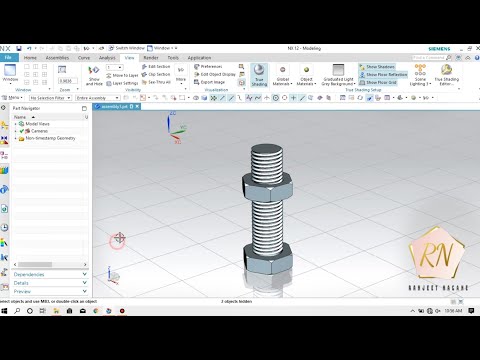Open the Constraint Navigator sidebar icon
This screenshot has height=360, width=480.
4,140
